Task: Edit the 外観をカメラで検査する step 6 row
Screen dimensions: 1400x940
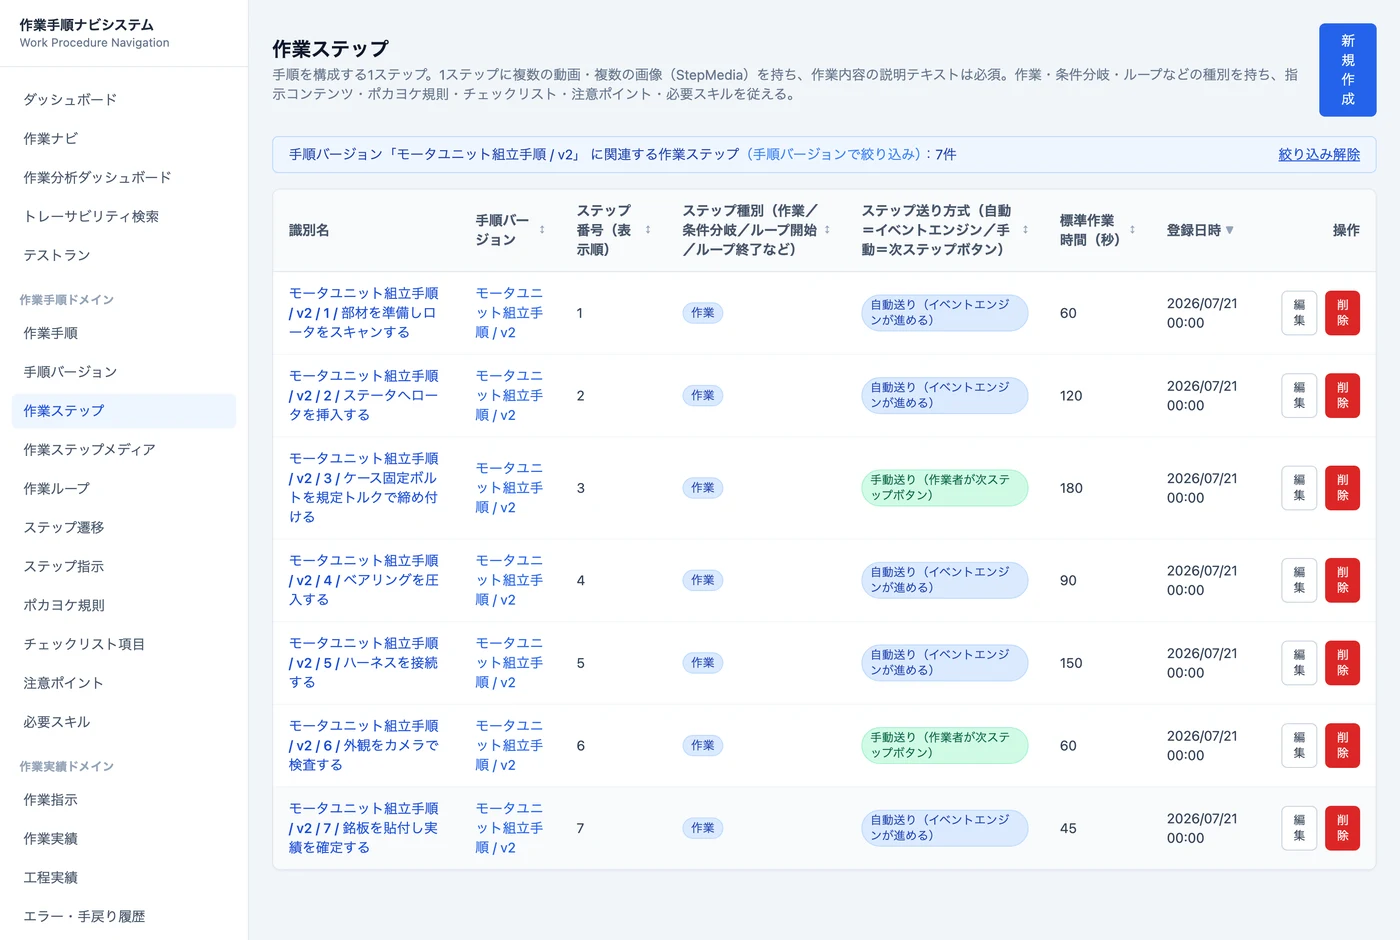Action: click(x=1299, y=746)
